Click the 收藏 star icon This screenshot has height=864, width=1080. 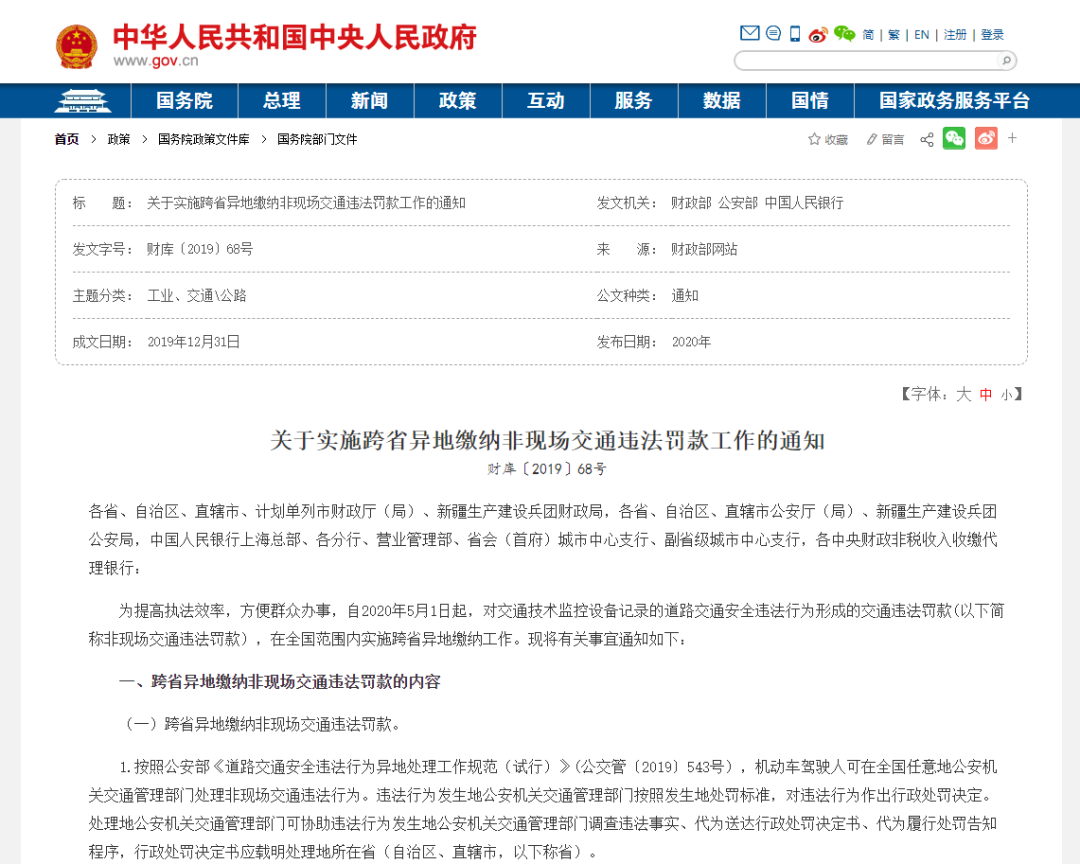click(815, 139)
